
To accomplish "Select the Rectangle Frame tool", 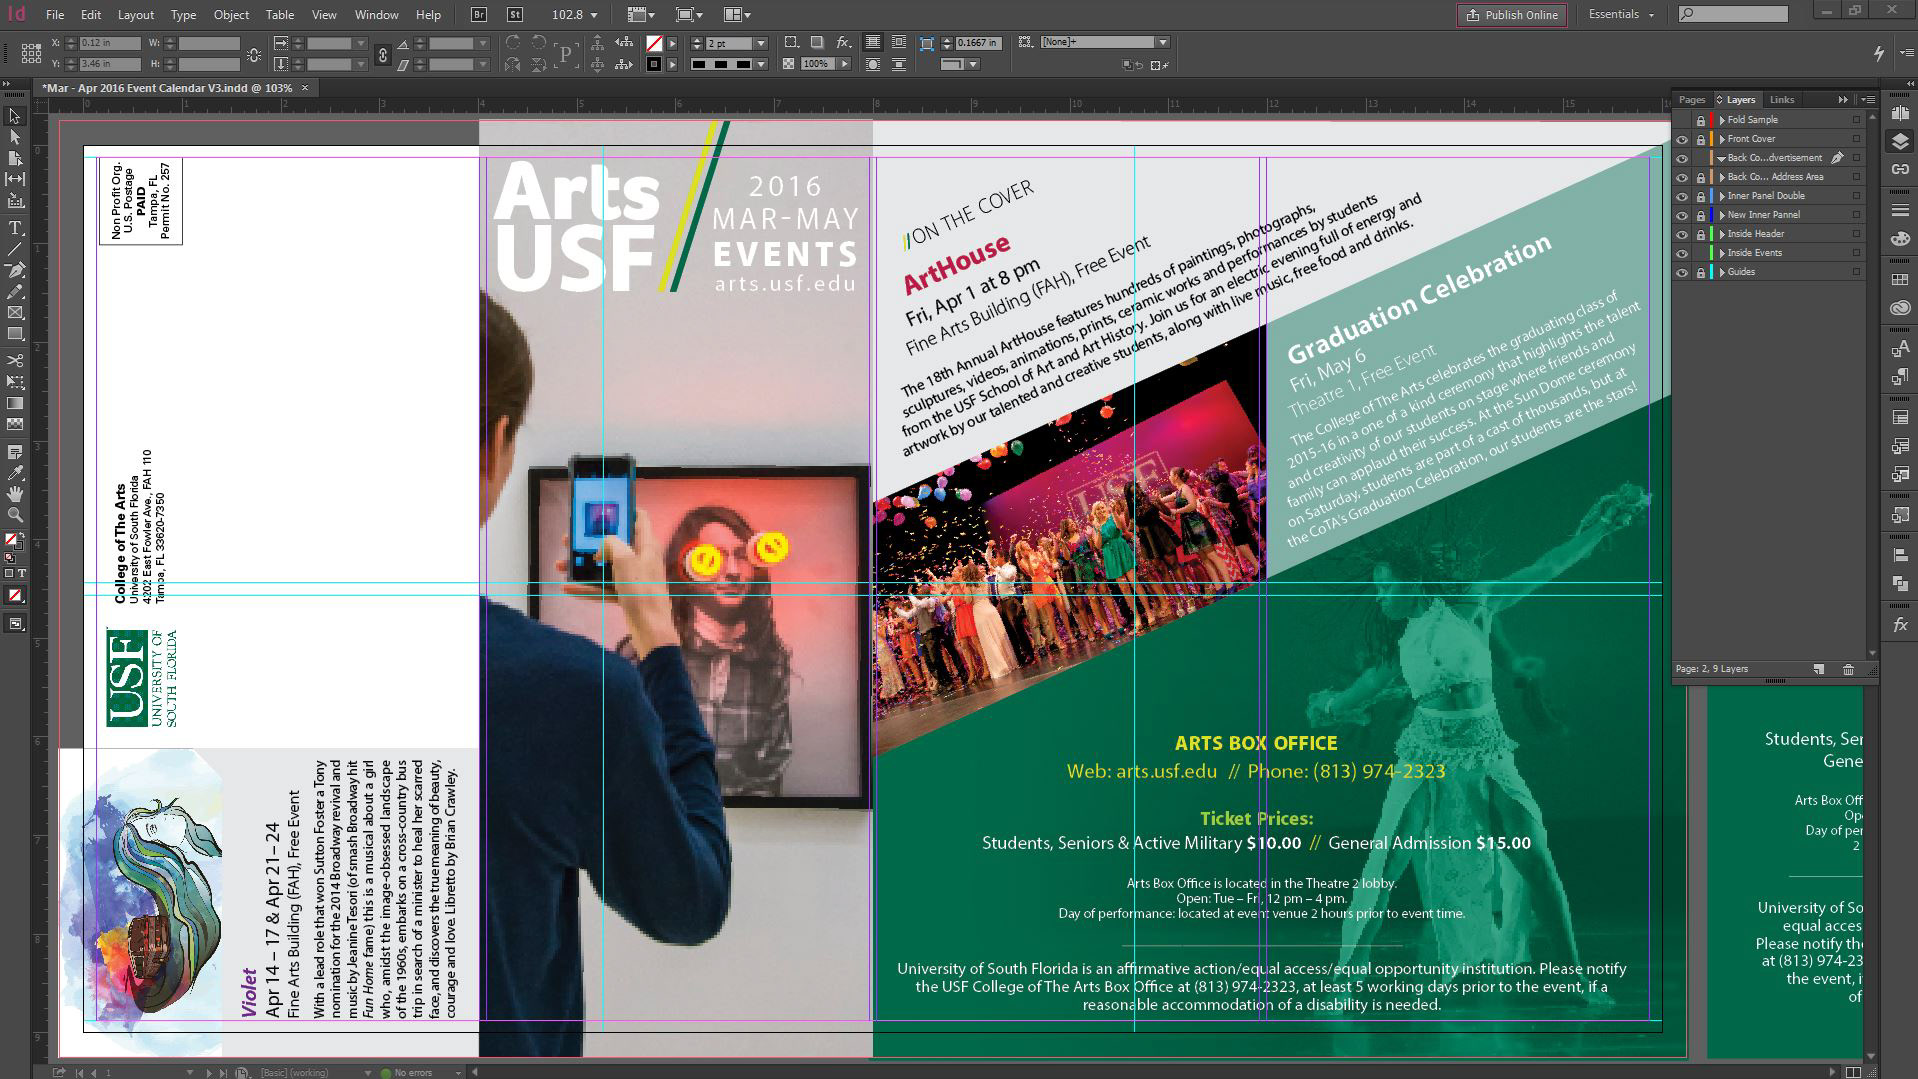I will (x=14, y=312).
